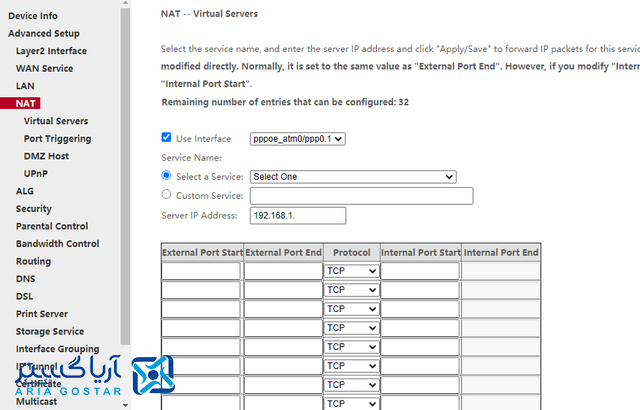Click the Aria Gostar logo icon
Image resolution: width=640 pixels, height=410 pixels.
[157, 375]
